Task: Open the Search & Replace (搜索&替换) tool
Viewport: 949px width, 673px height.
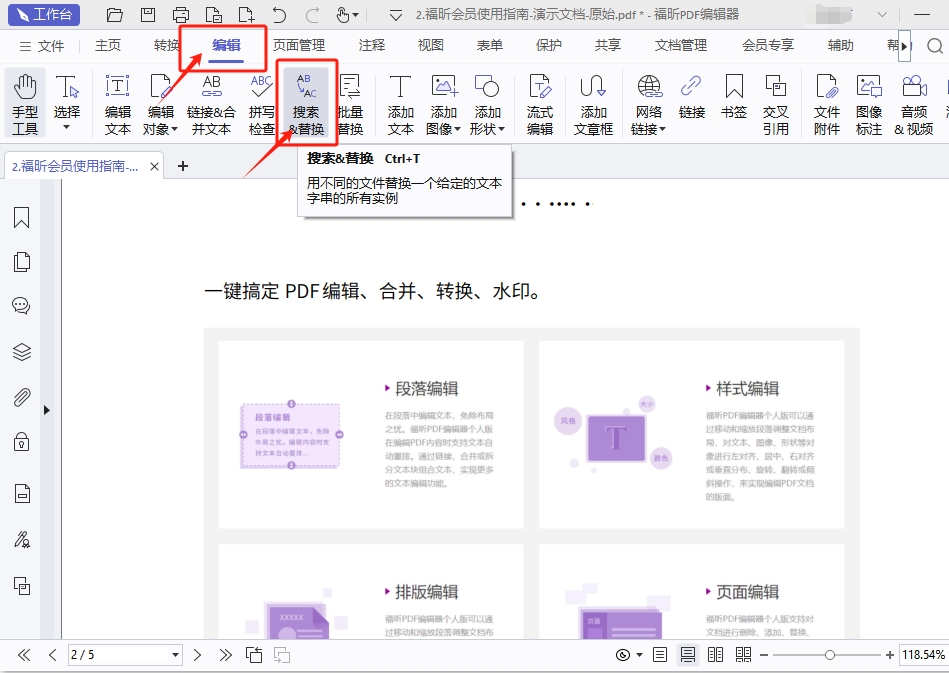Action: (306, 104)
